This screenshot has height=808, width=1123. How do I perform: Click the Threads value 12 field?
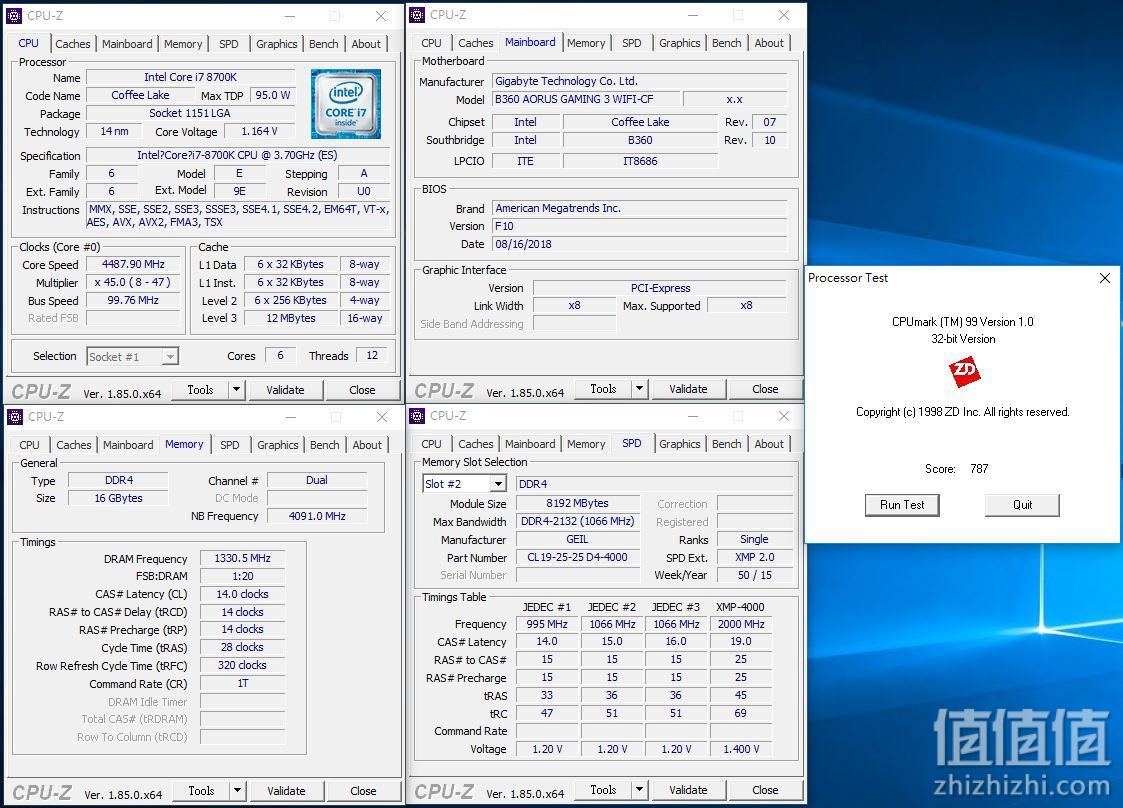pos(372,355)
